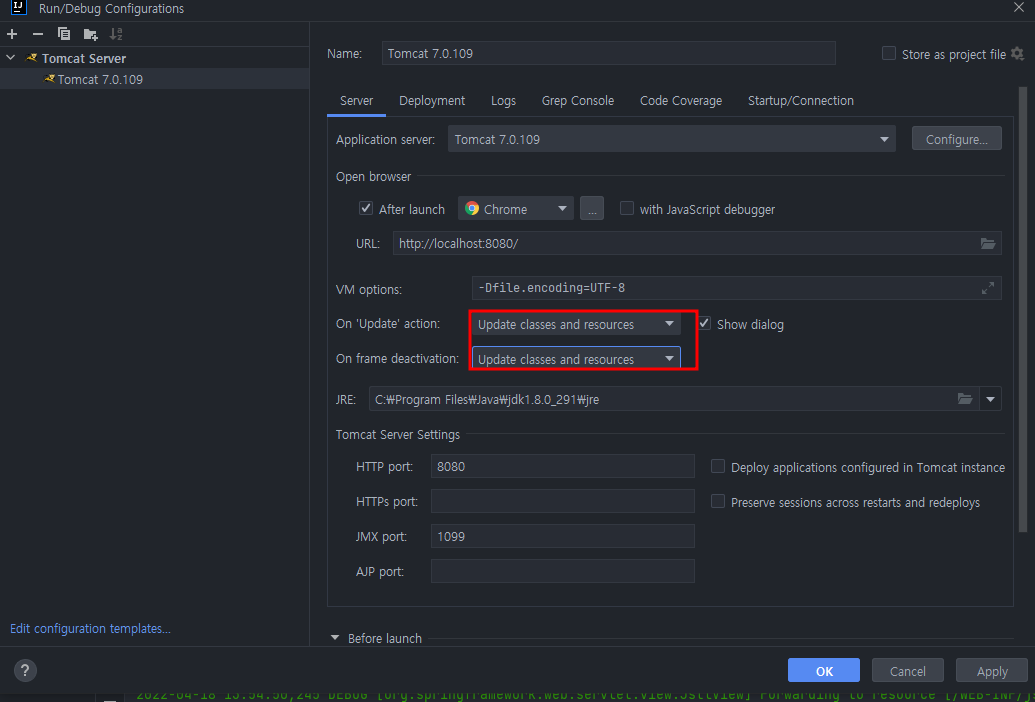Image resolution: width=1035 pixels, height=702 pixels.
Task: Click the VM options input field
Action: [737, 288]
